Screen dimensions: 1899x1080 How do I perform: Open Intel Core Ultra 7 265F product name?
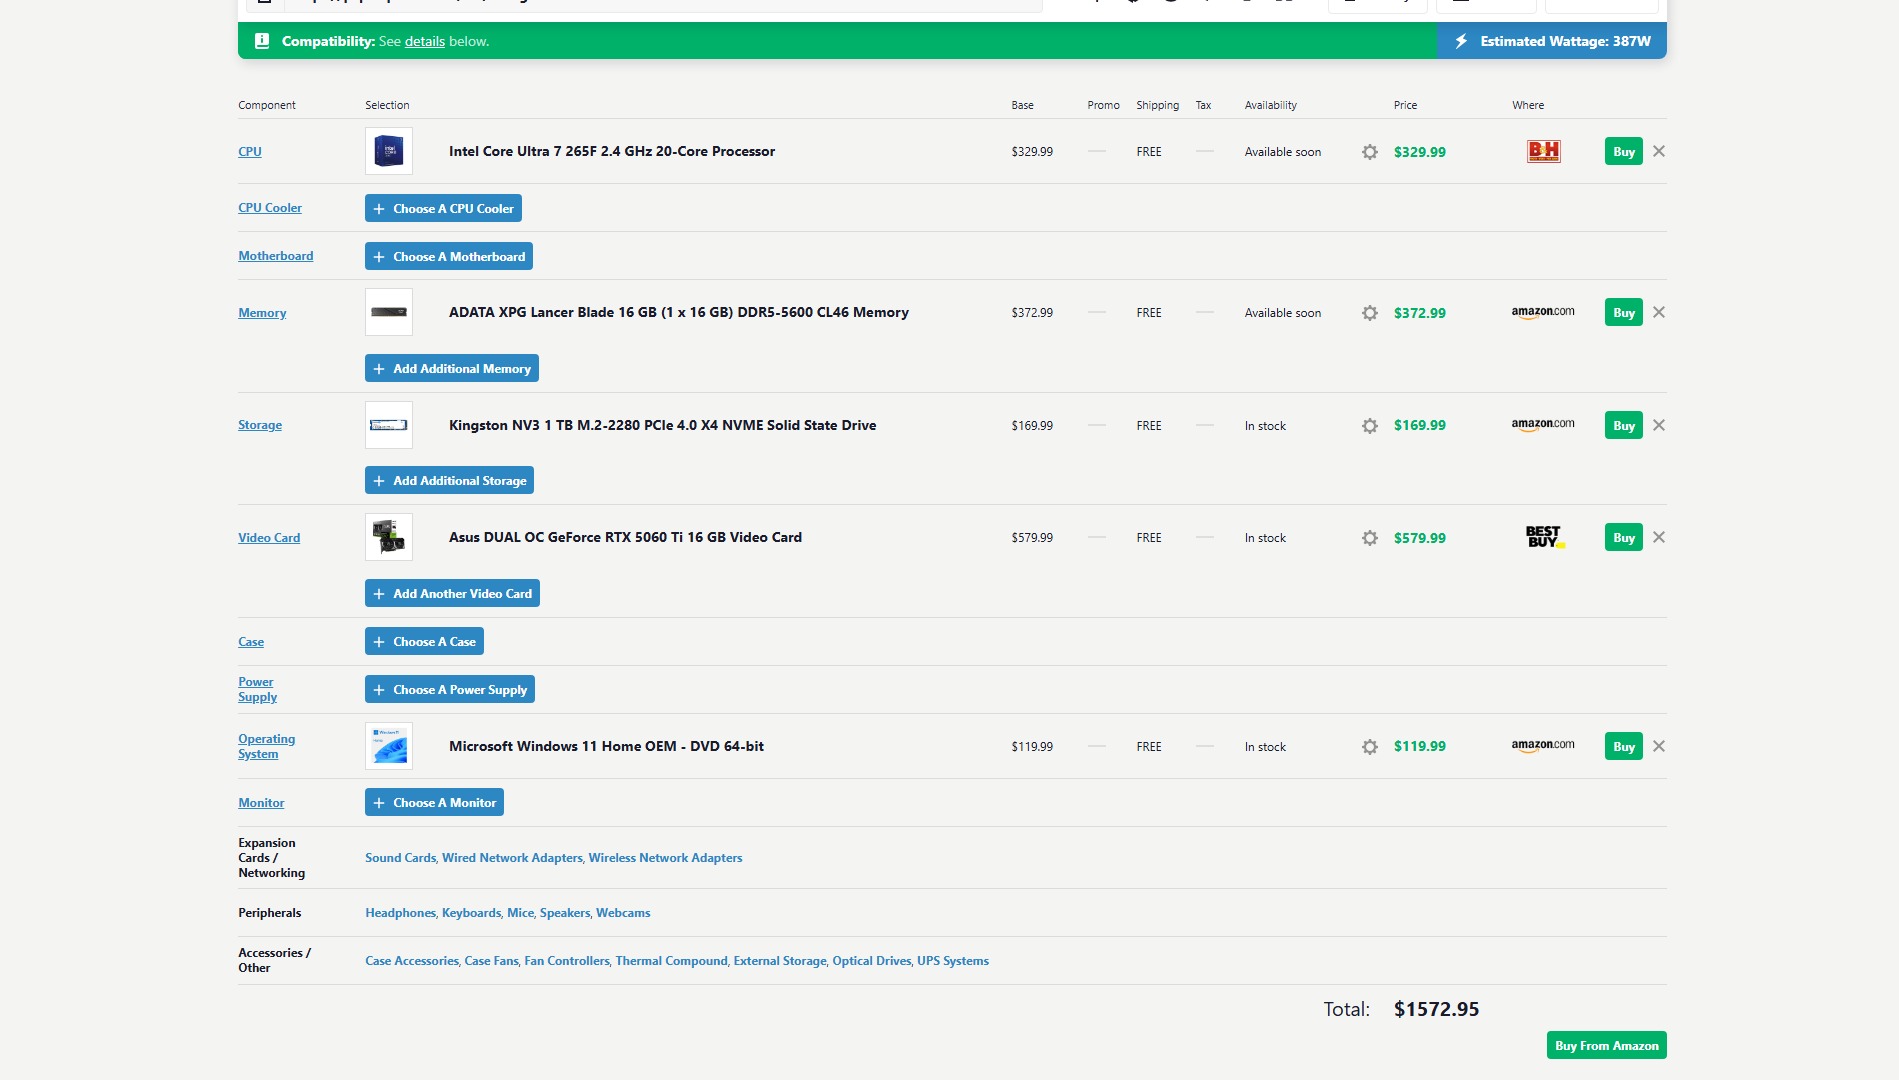tap(612, 151)
